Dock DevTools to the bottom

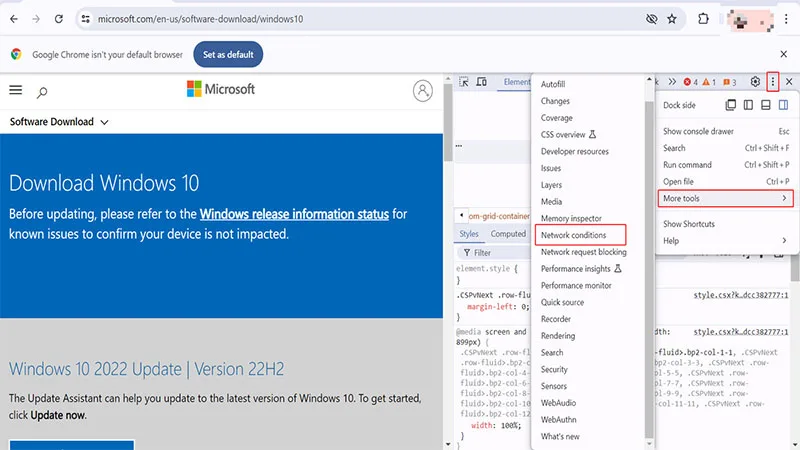pos(765,105)
